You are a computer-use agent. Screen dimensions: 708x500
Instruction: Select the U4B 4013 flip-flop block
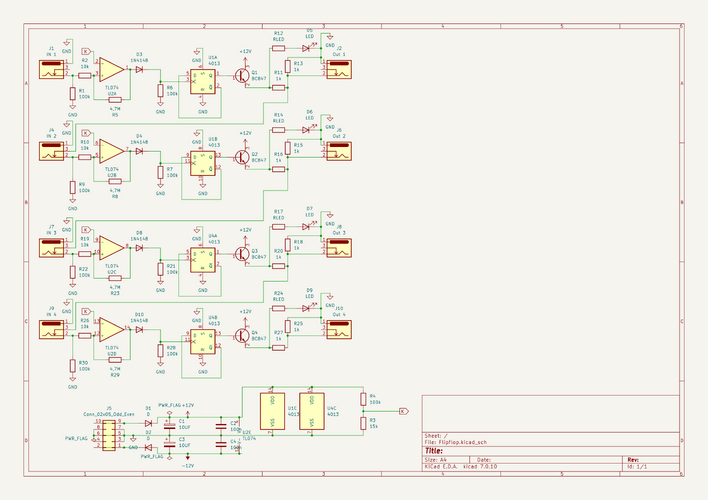[203, 342]
